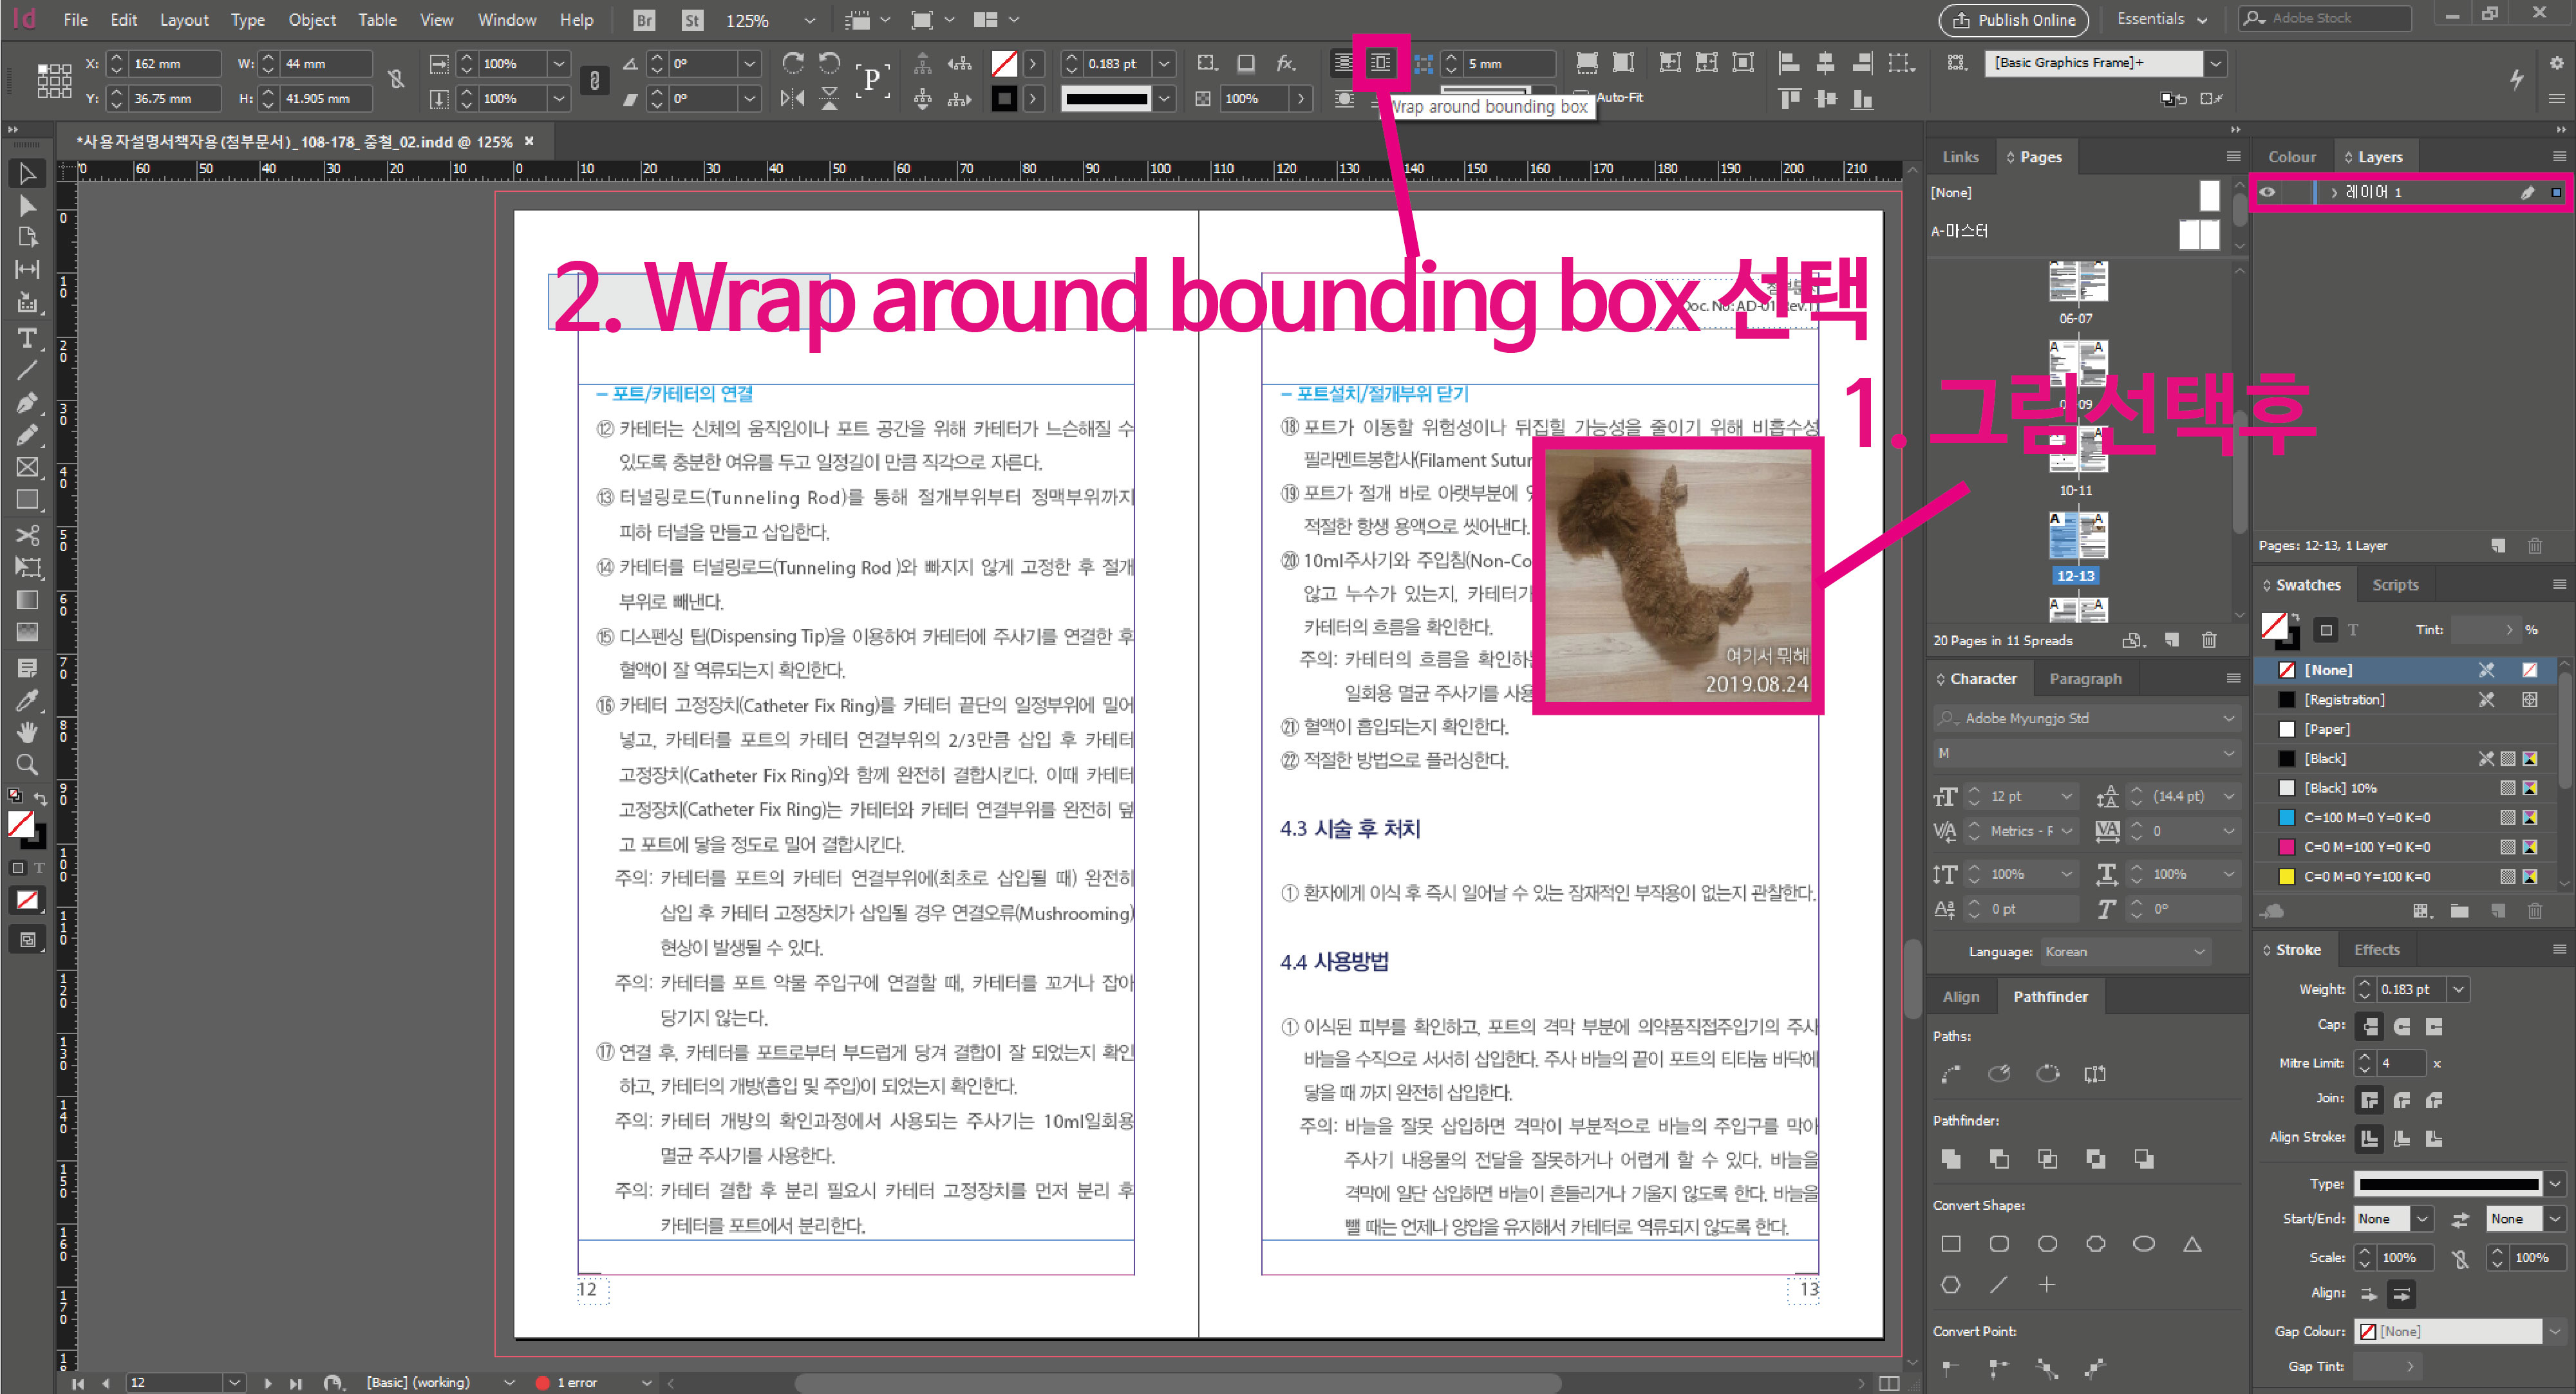Switch to the Paragraph tab

(2085, 678)
